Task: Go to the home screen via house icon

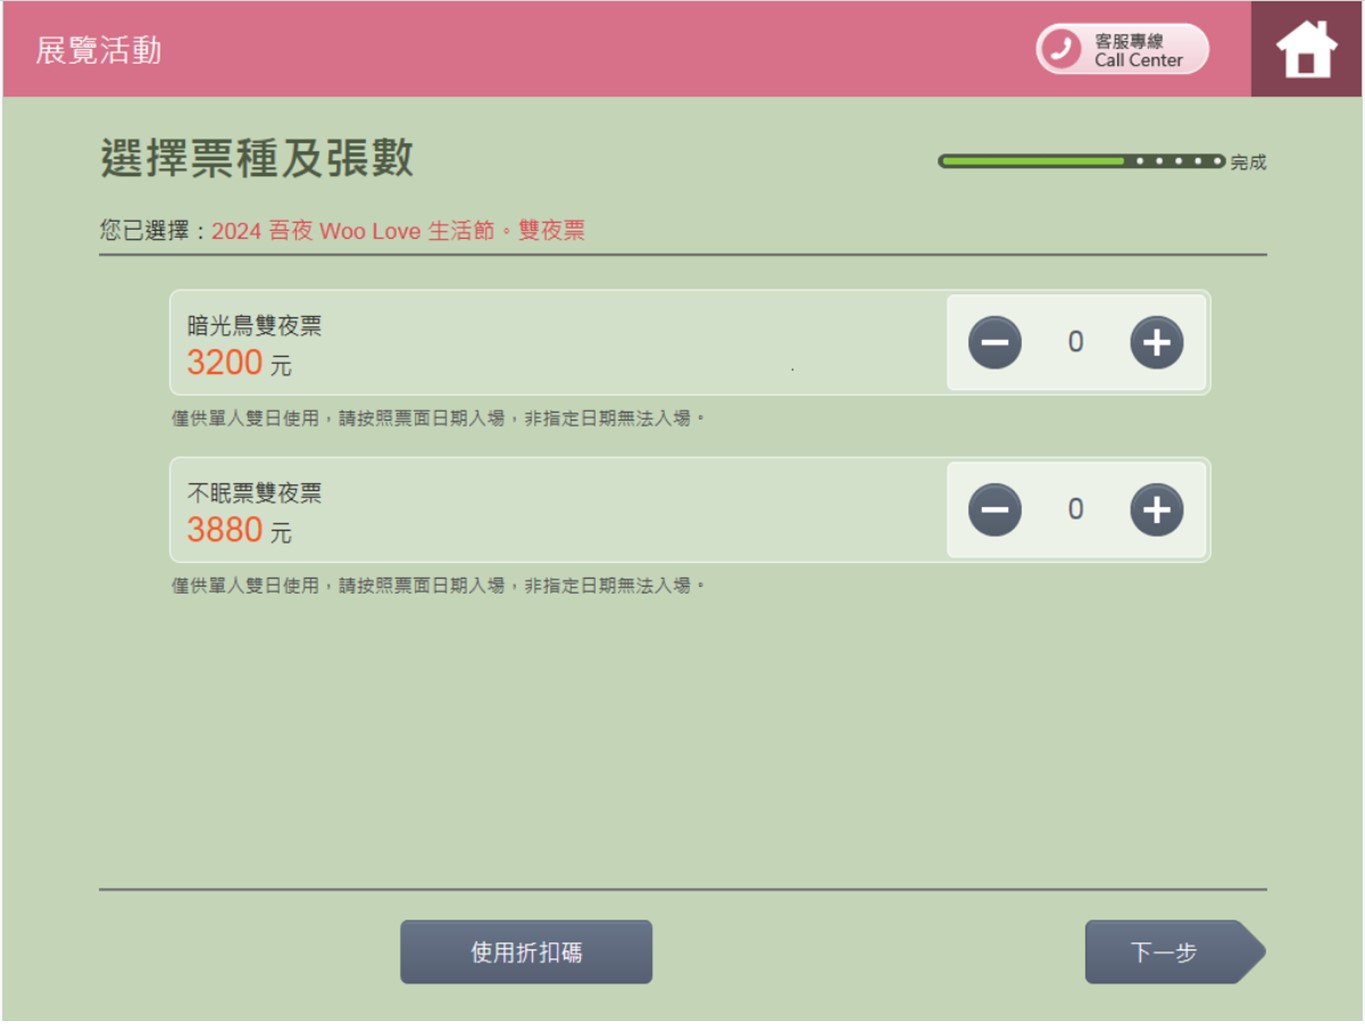Action: 1305,49
